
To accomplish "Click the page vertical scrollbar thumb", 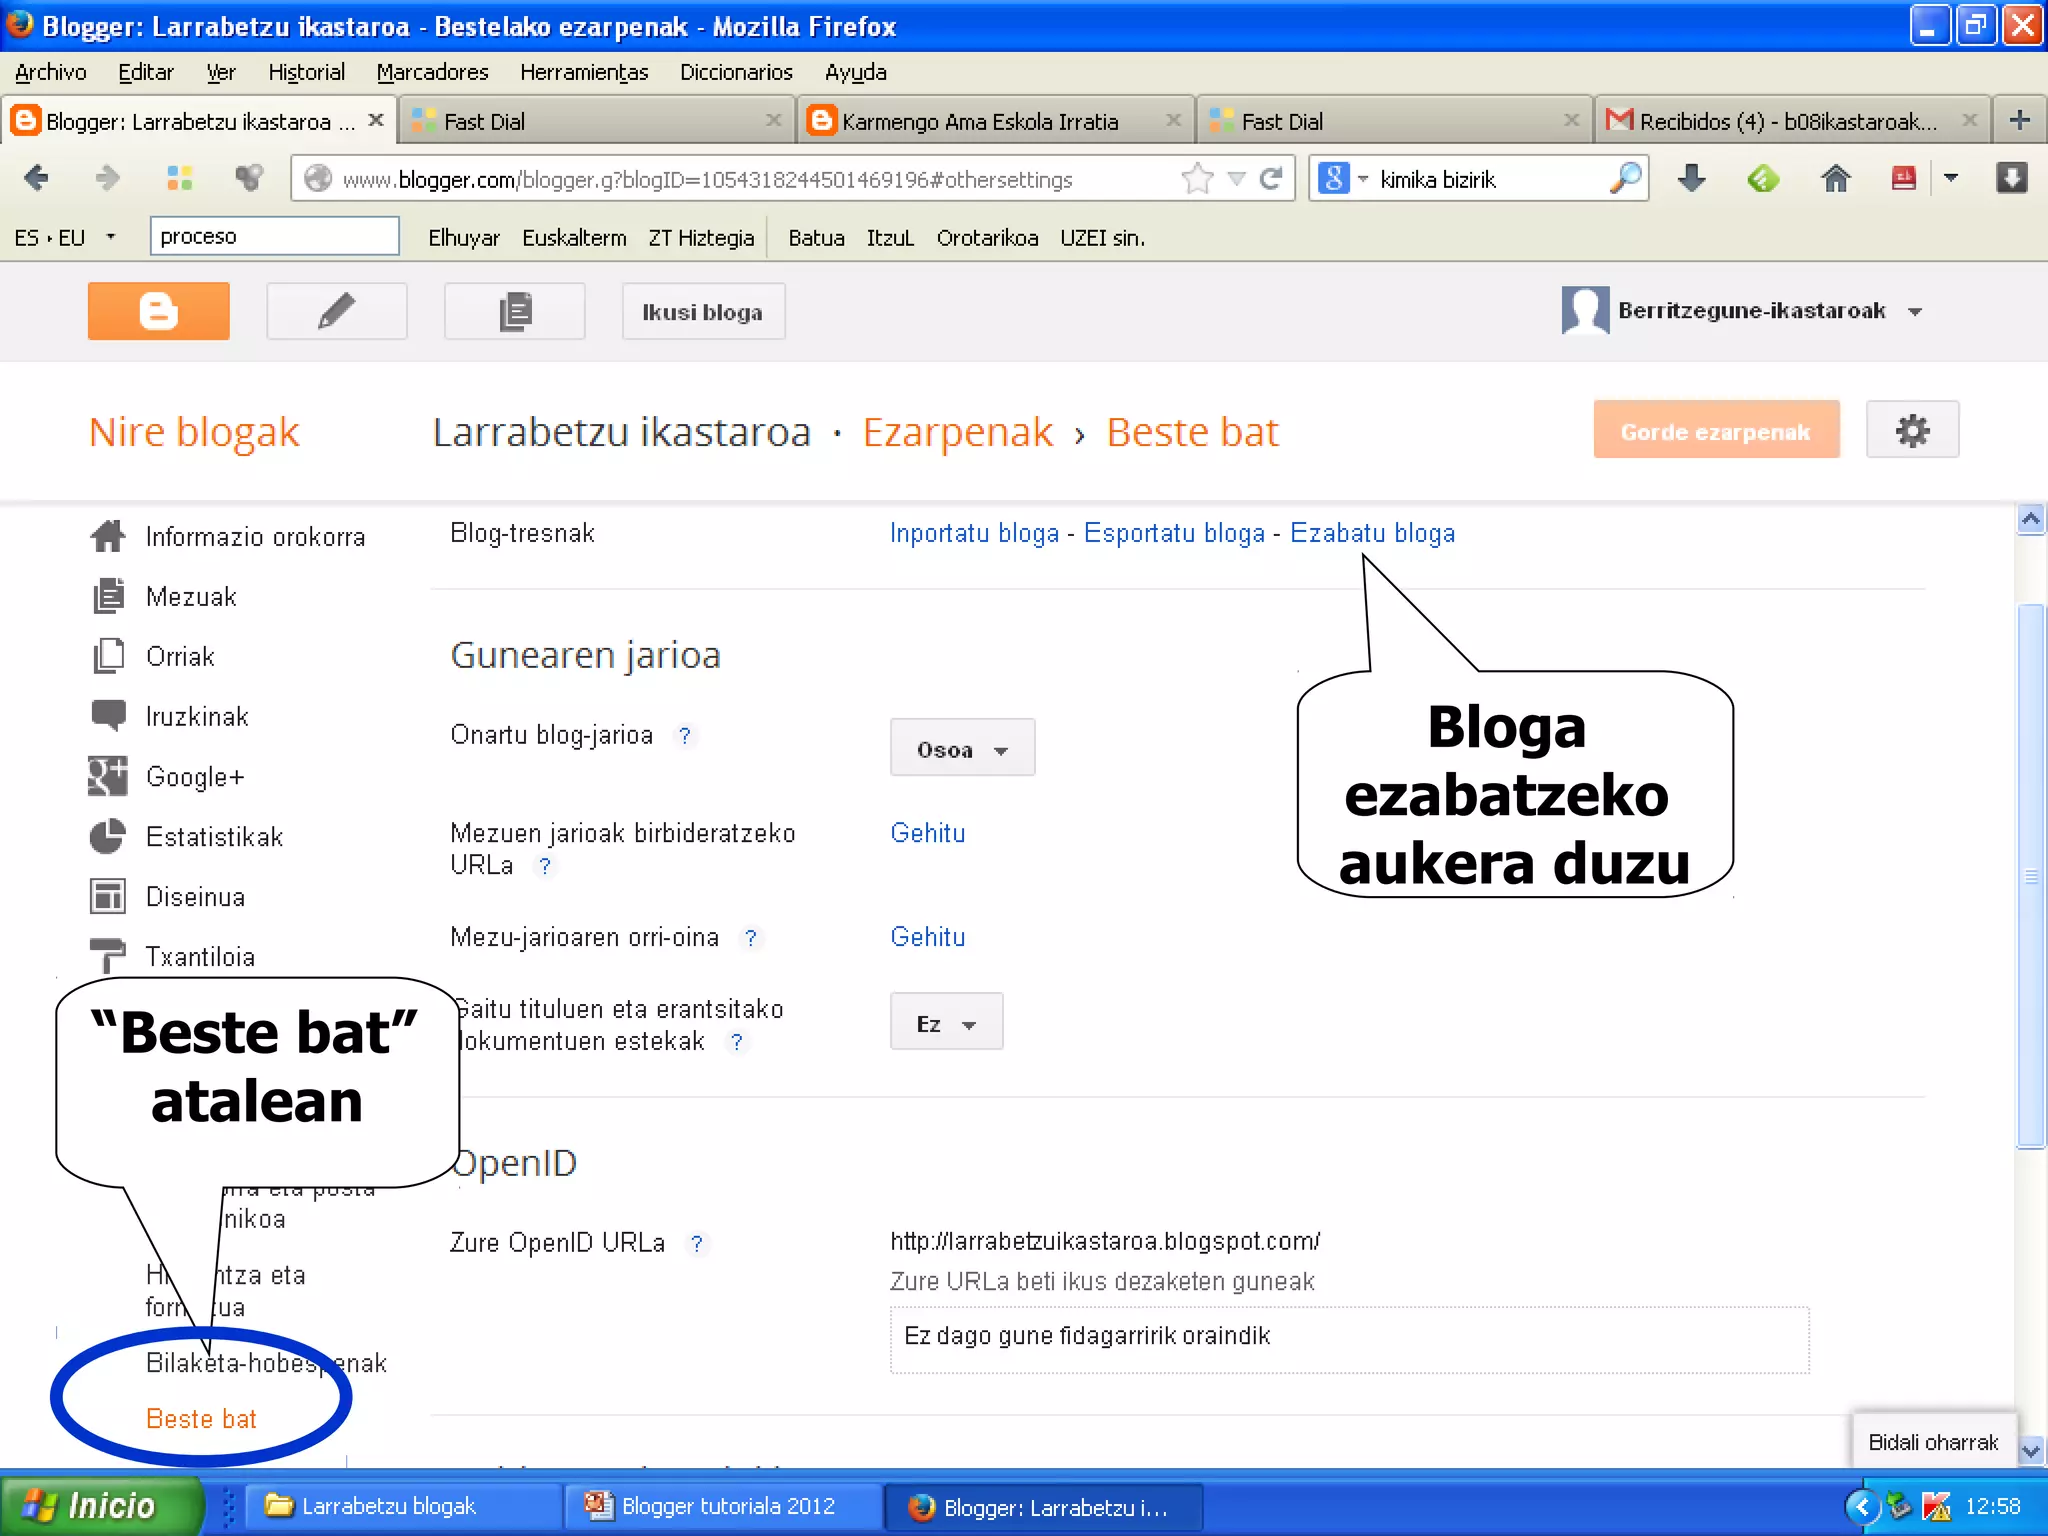I will pos(2030,876).
